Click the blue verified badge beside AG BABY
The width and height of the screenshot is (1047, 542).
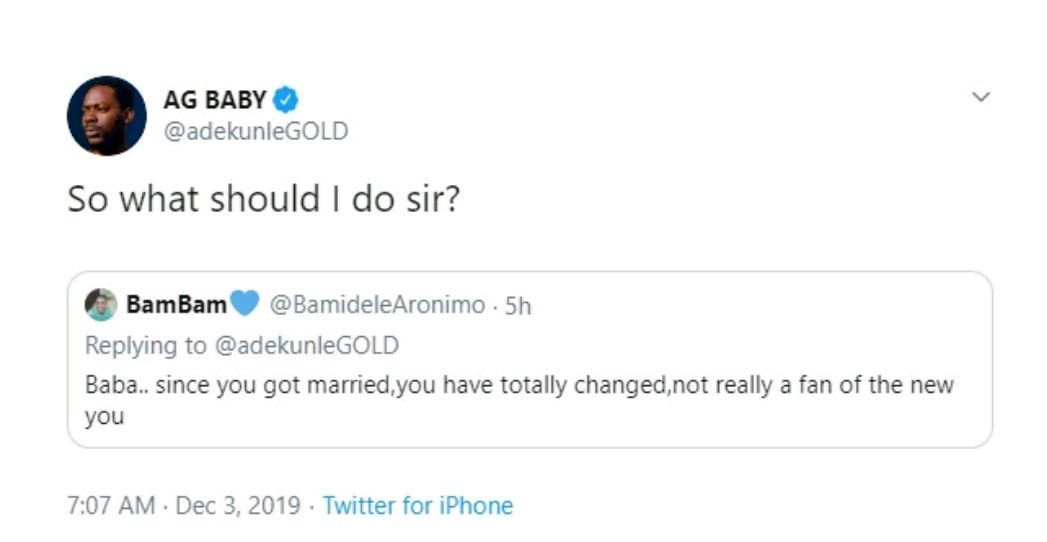[286, 100]
